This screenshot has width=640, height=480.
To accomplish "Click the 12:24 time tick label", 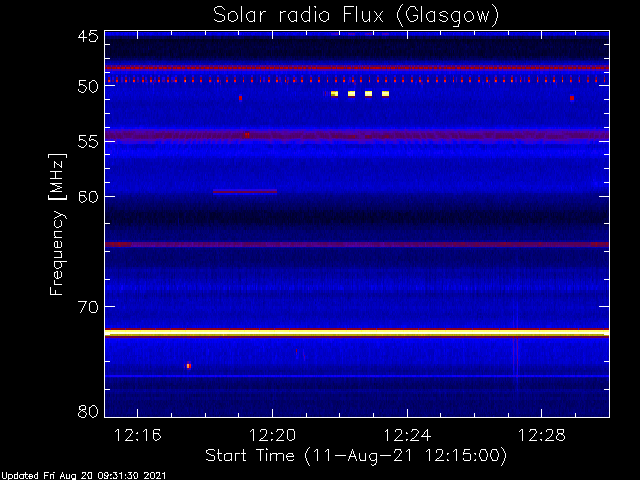I will 407,436.
